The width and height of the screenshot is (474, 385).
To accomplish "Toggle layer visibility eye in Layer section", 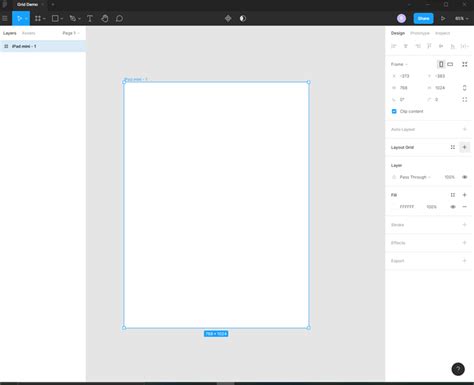I will click(x=464, y=177).
